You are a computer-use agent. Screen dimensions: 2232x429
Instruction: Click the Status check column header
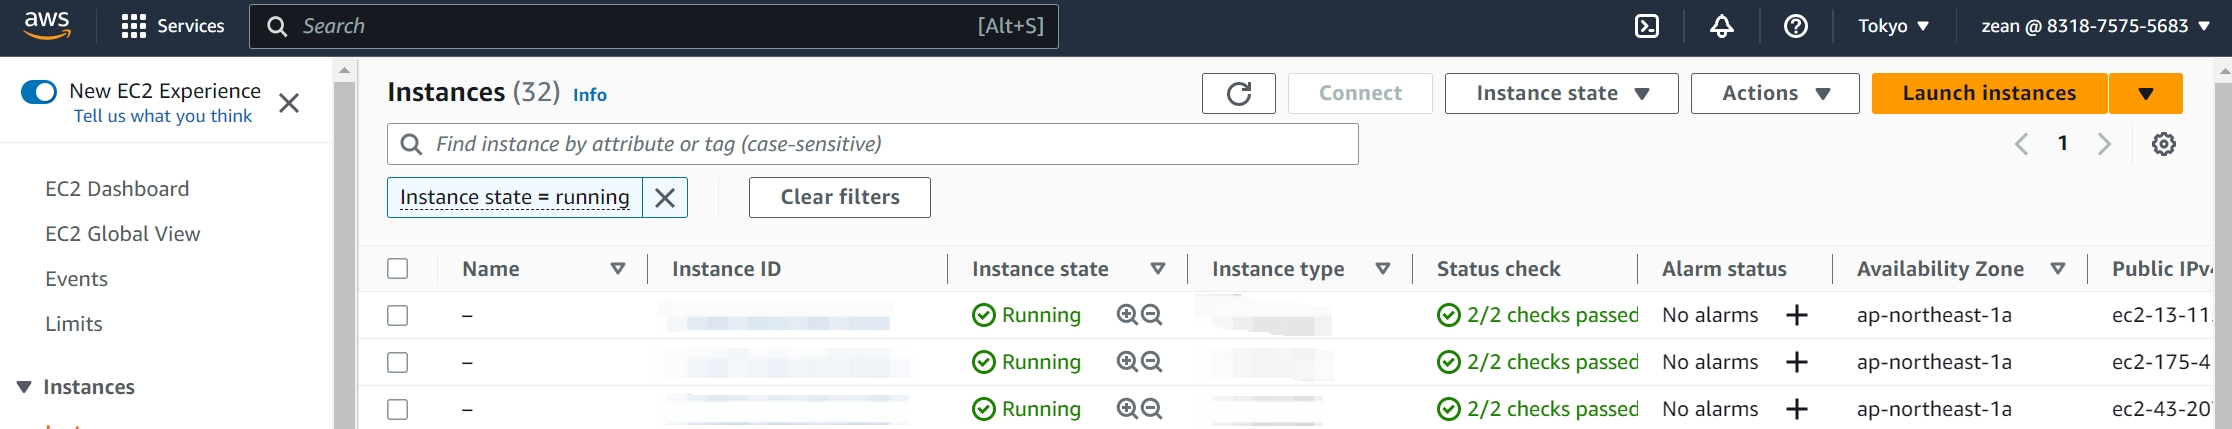[1499, 269]
